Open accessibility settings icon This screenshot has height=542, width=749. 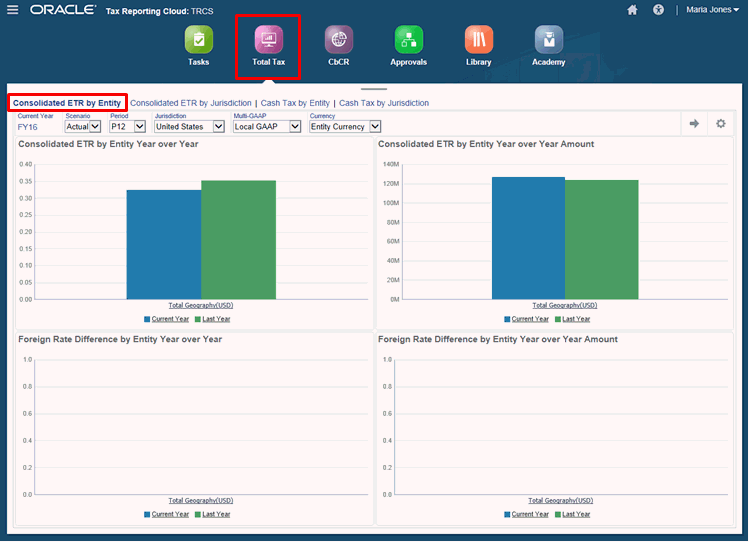(x=658, y=10)
